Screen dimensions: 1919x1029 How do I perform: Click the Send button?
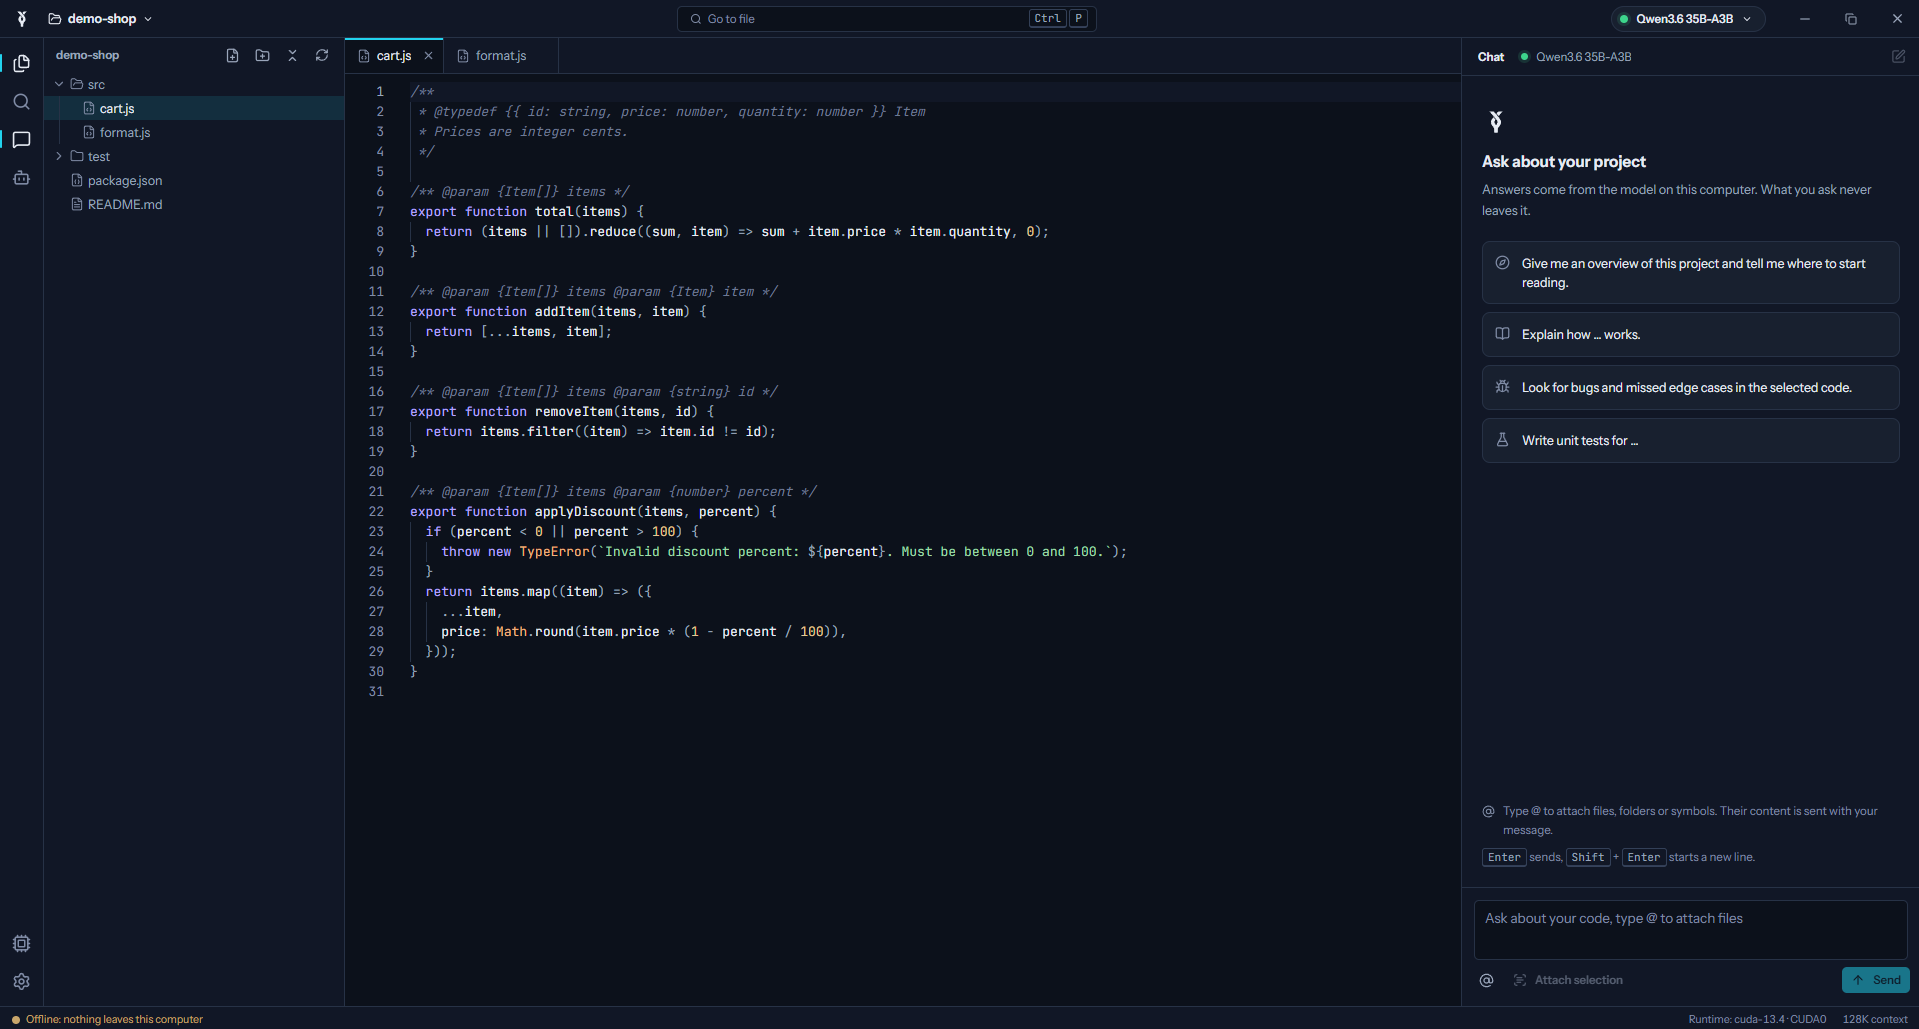pyautogui.click(x=1875, y=980)
